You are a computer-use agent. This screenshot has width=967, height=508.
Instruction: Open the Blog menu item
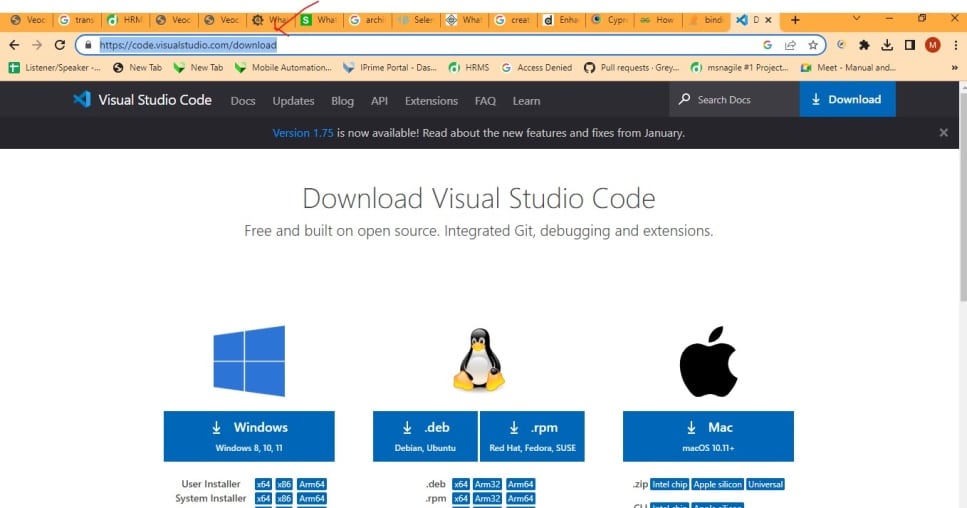(x=342, y=101)
